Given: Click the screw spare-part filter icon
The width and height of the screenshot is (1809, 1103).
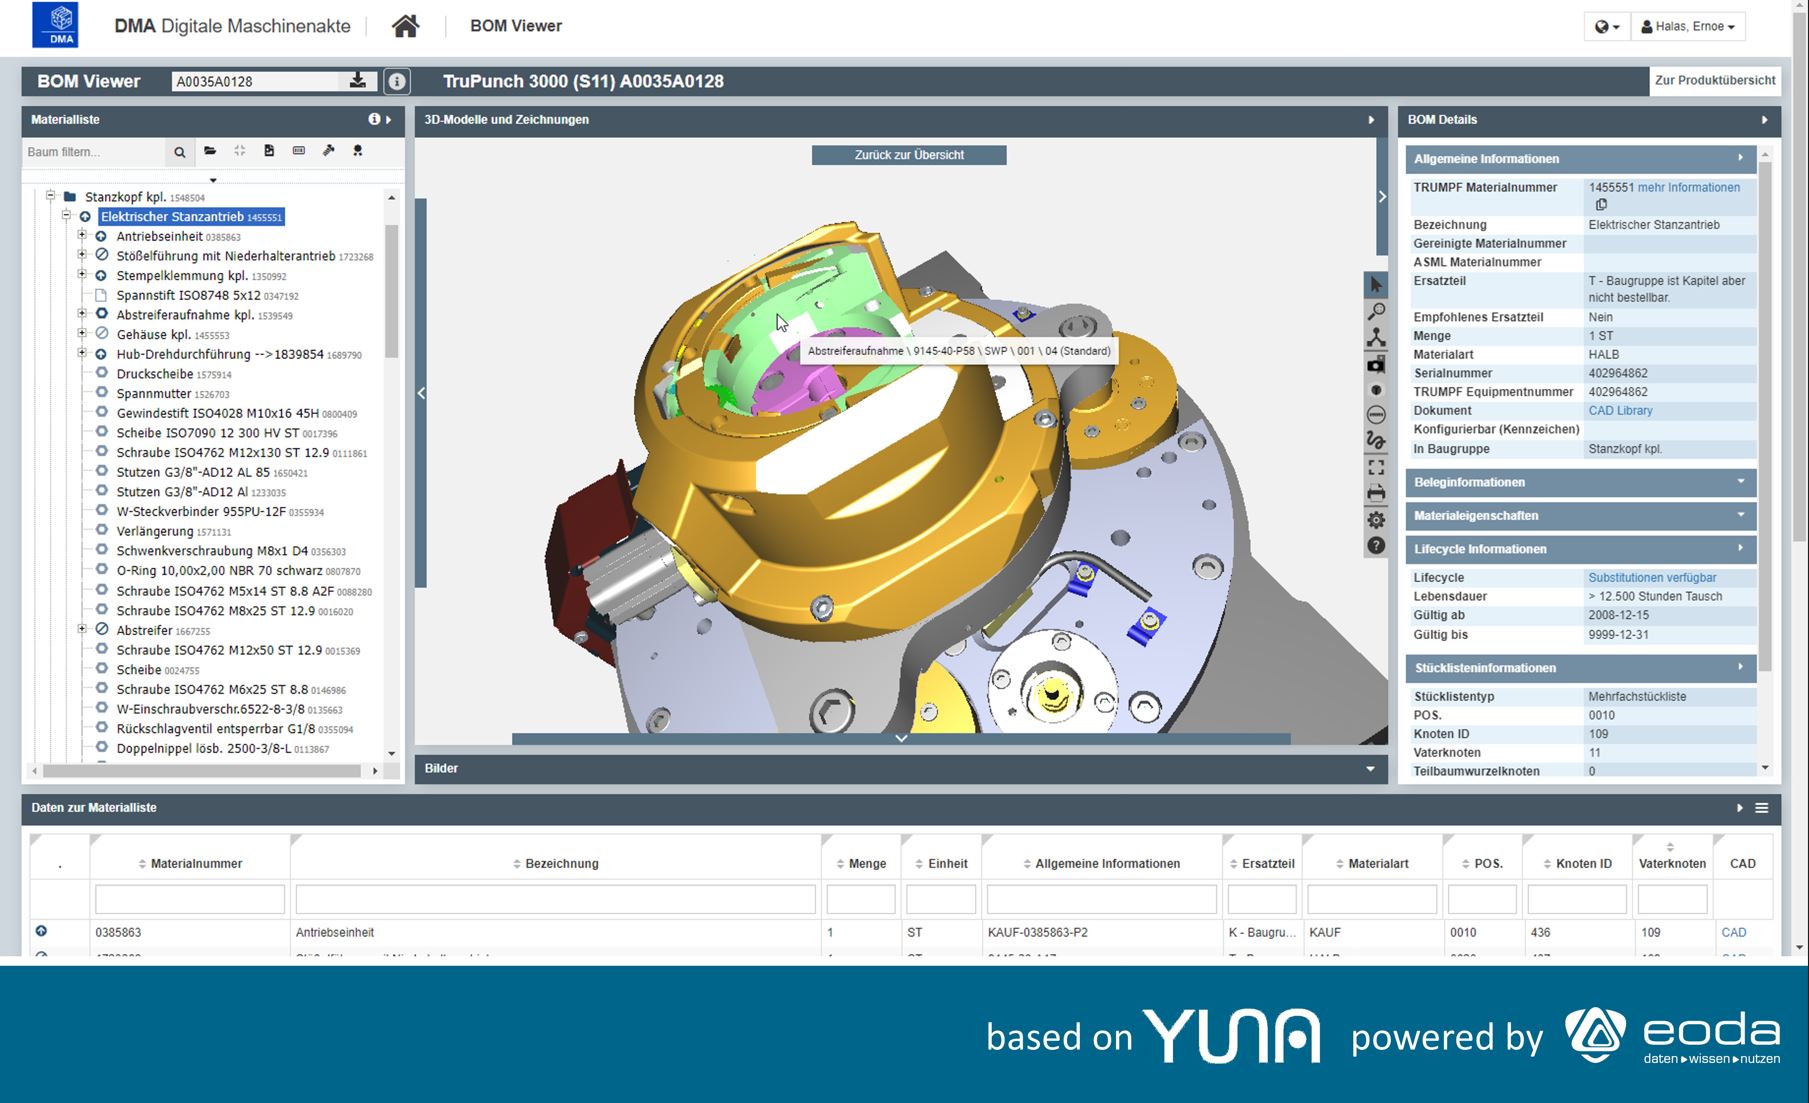Looking at the screenshot, I should (328, 151).
